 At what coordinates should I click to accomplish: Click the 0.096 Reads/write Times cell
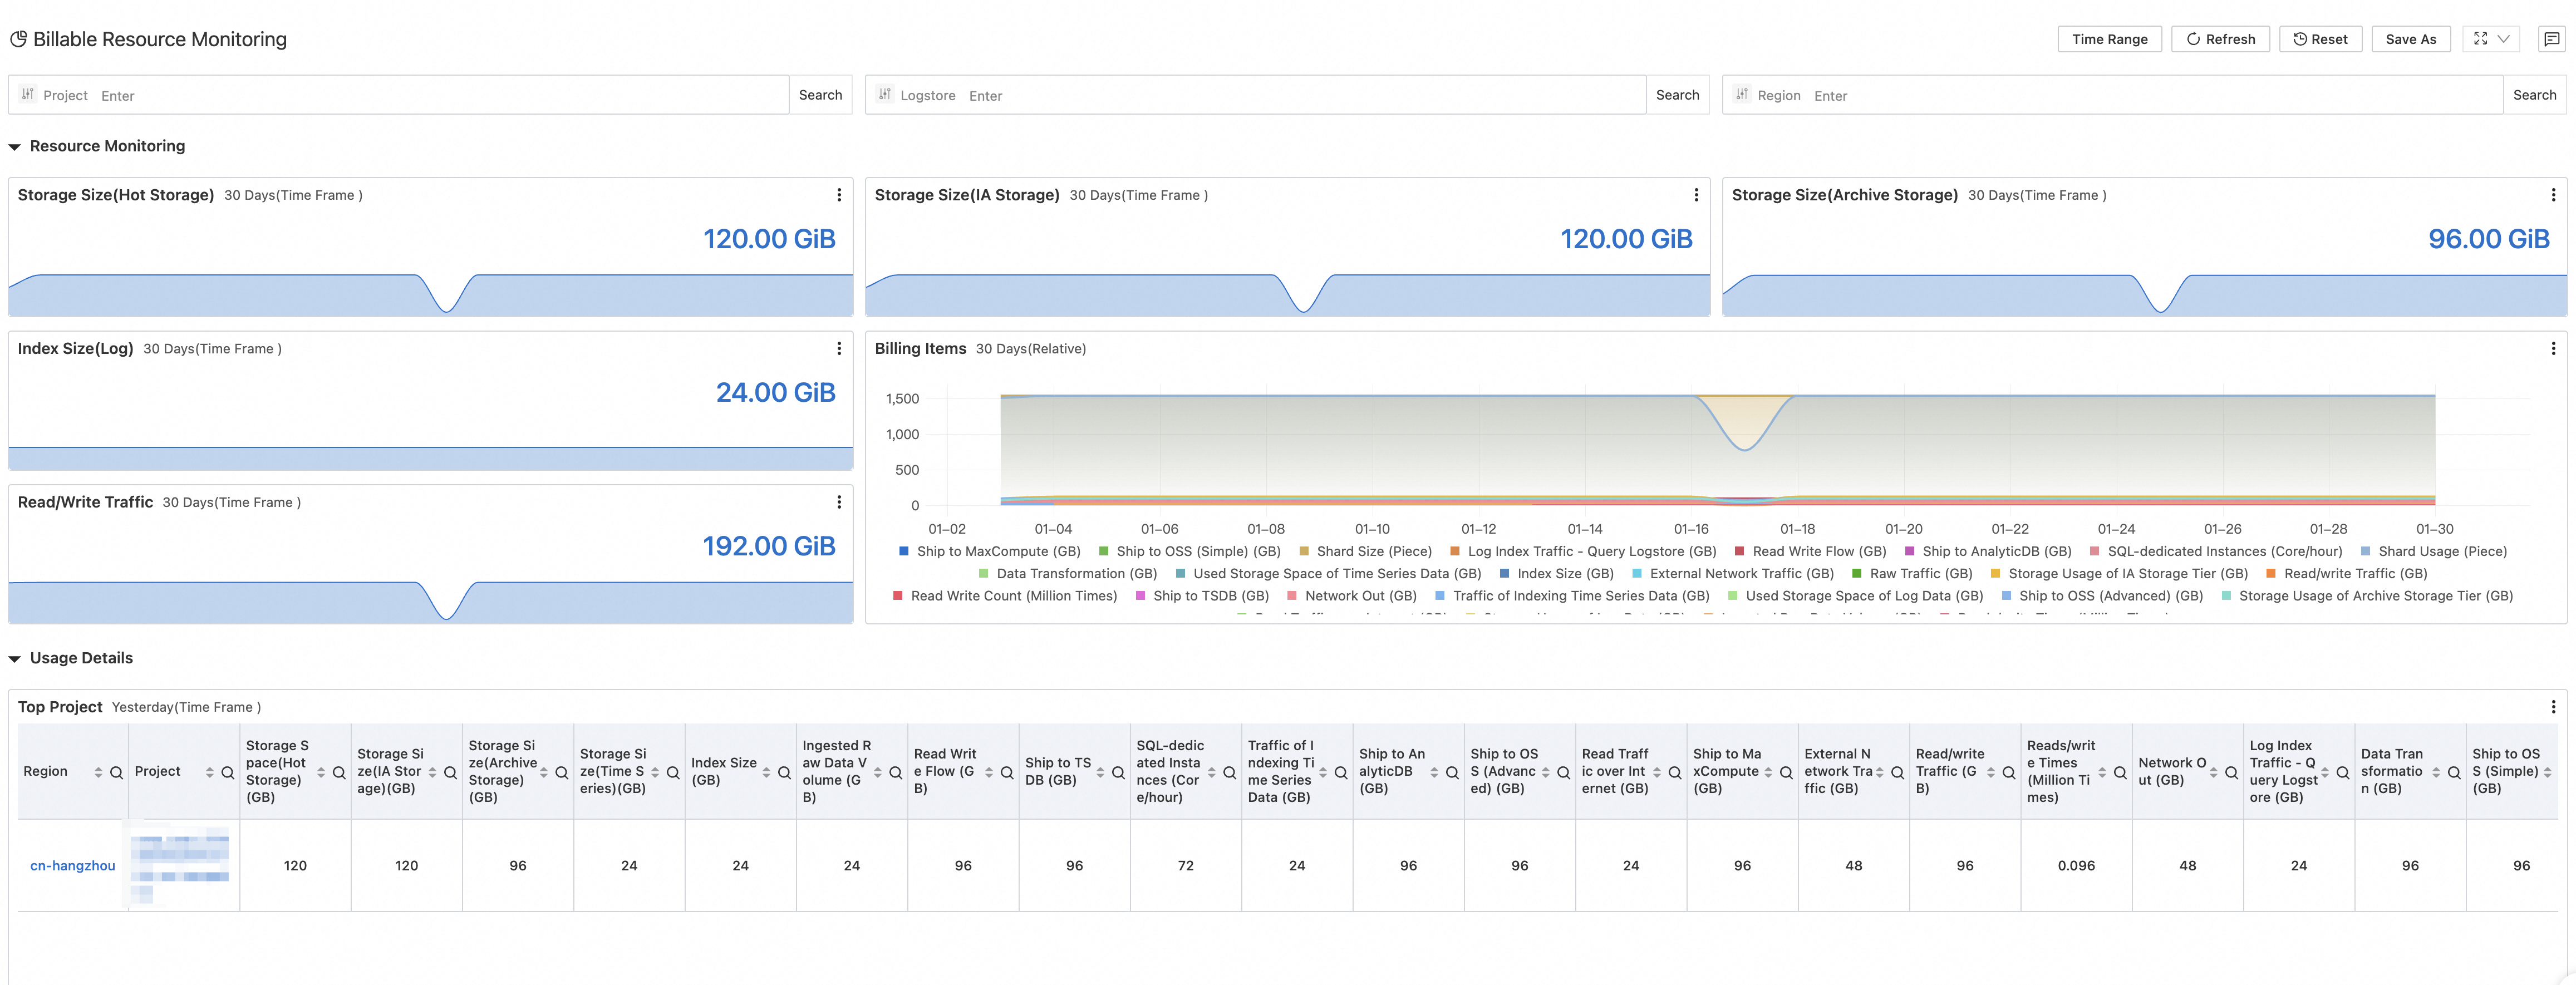click(x=2076, y=866)
